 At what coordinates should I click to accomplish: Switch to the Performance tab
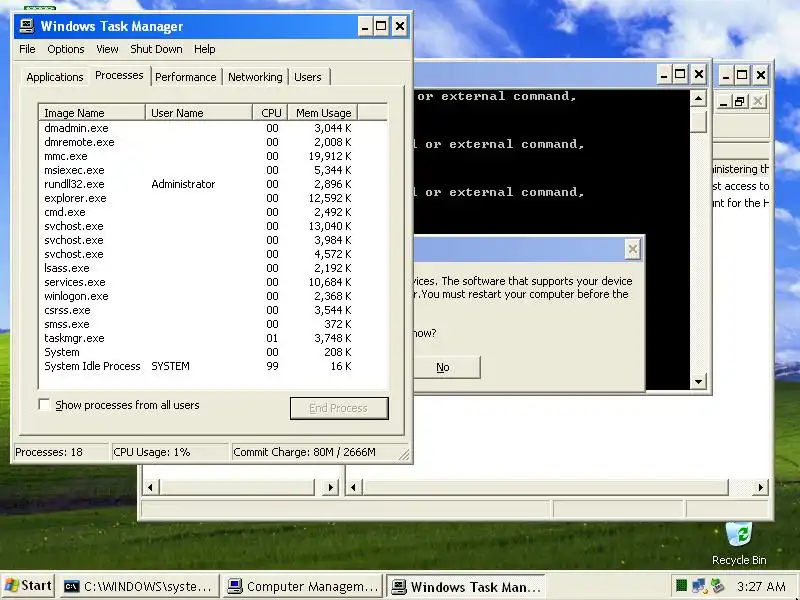click(x=186, y=77)
